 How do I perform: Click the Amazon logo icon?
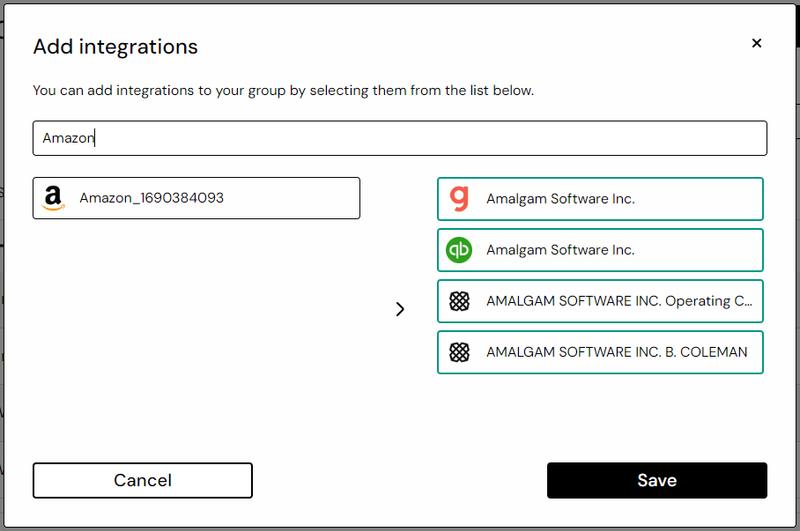pyautogui.click(x=54, y=198)
